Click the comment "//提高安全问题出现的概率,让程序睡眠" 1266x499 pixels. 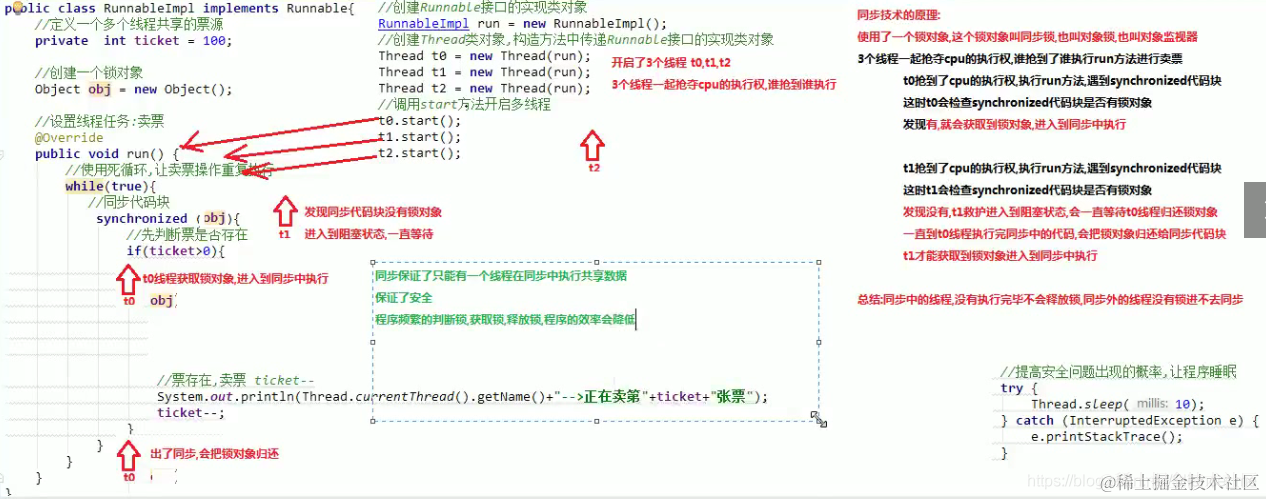(1119, 372)
